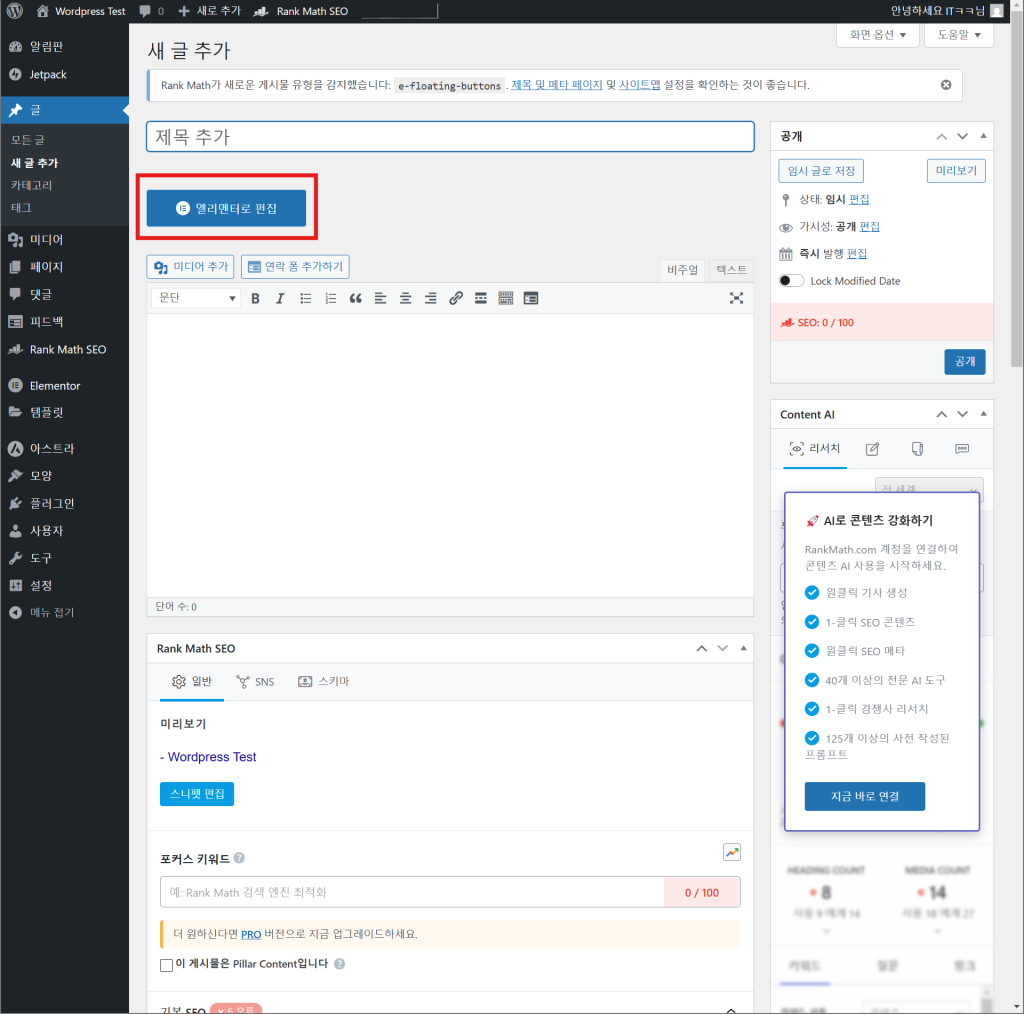Apply blockquote formatting
Image resolution: width=1024 pixels, height=1014 pixels.
click(355, 298)
